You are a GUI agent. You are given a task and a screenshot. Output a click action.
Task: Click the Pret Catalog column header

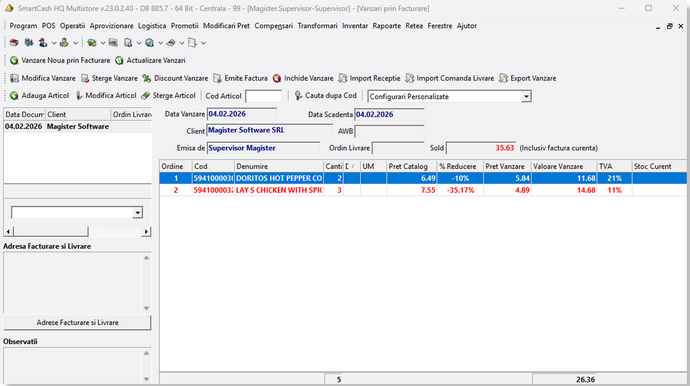[411, 166]
